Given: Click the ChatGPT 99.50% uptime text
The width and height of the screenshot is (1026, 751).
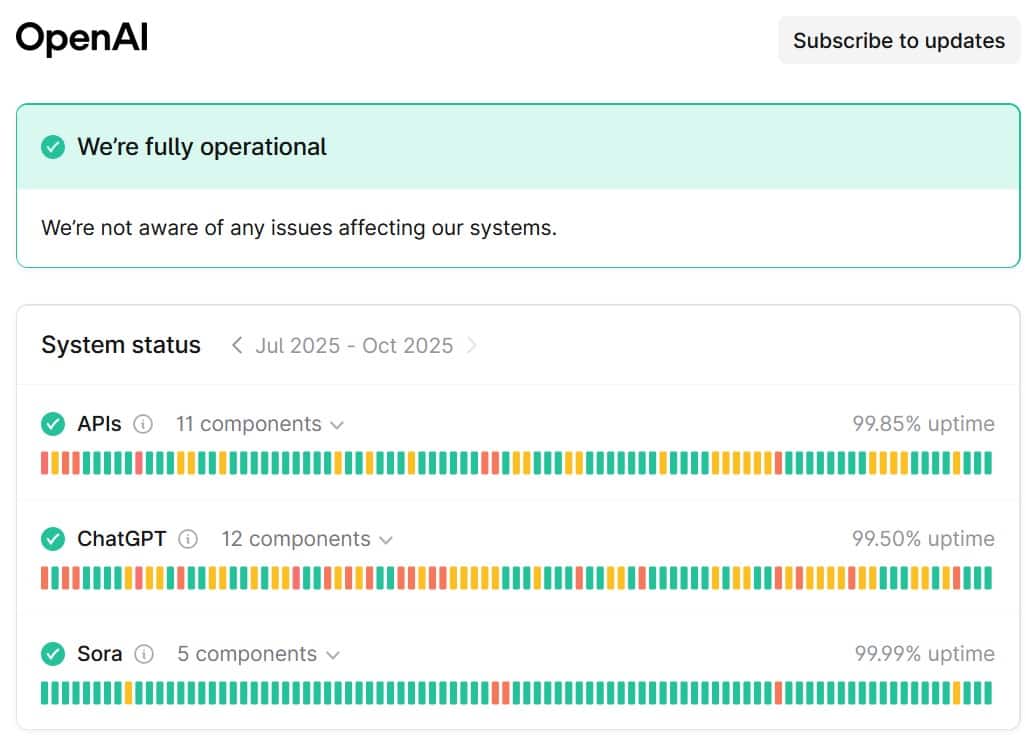Looking at the screenshot, I should (x=923, y=539).
